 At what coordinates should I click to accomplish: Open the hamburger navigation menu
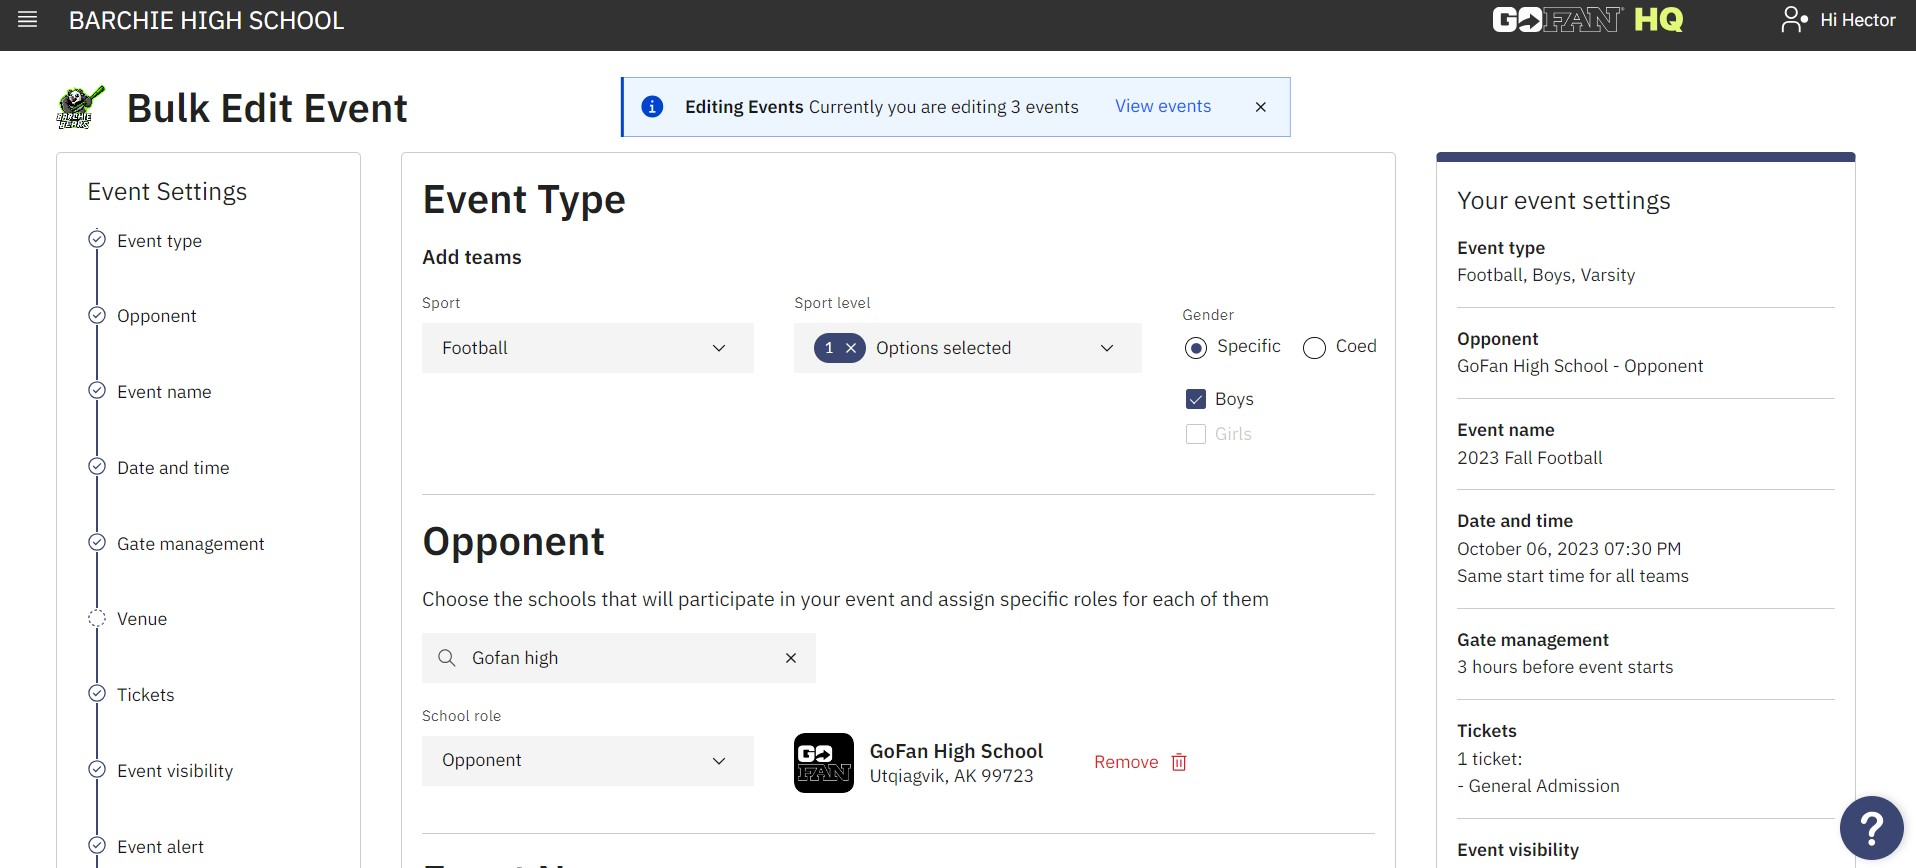click(28, 20)
